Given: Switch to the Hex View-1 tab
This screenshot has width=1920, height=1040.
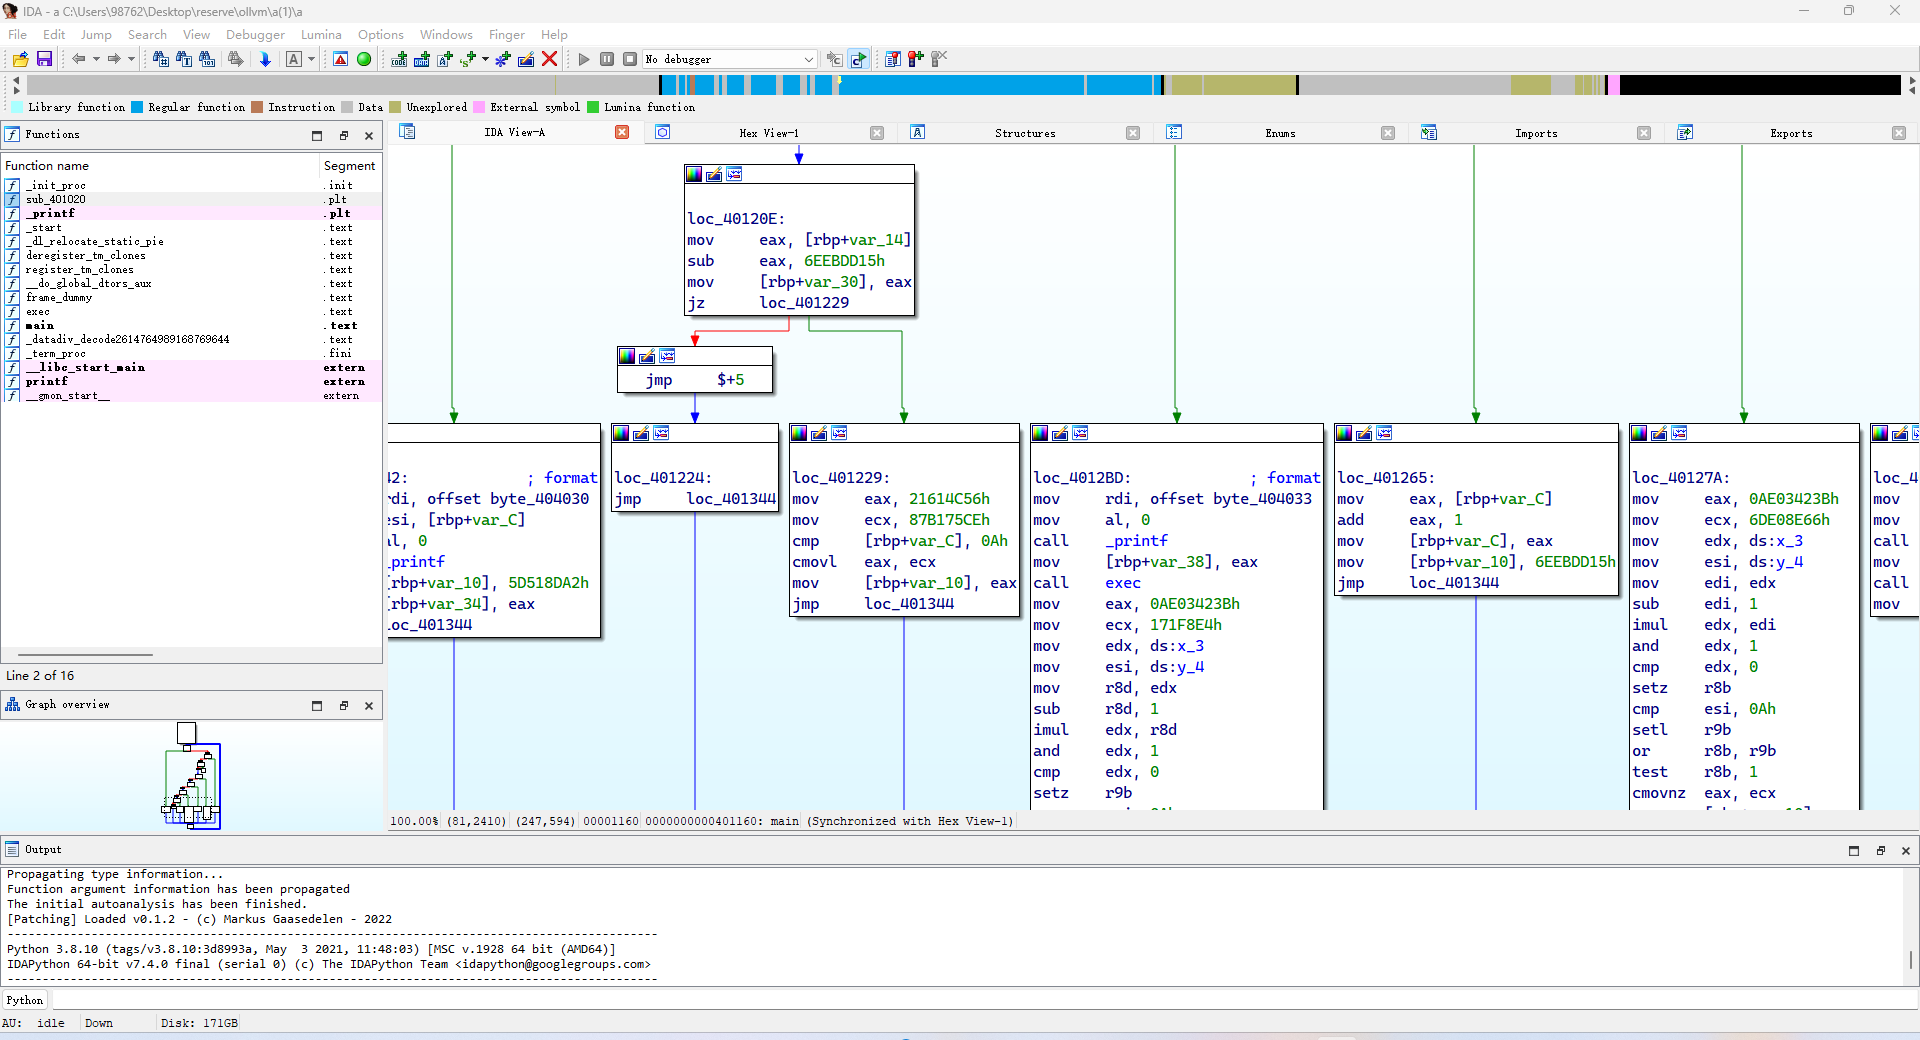Looking at the screenshot, I should pyautogui.click(x=768, y=133).
